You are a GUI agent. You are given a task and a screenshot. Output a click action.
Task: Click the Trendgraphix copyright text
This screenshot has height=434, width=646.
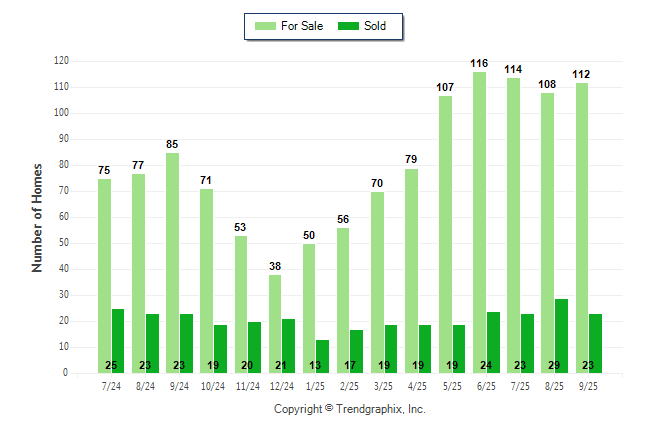tap(350, 409)
